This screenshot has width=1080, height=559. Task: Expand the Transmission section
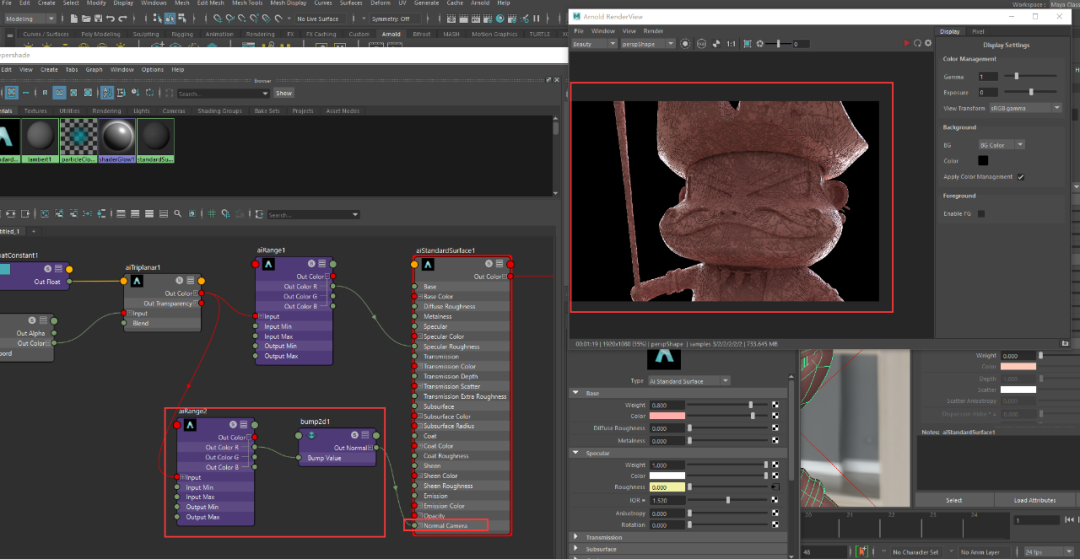click(576, 537)
